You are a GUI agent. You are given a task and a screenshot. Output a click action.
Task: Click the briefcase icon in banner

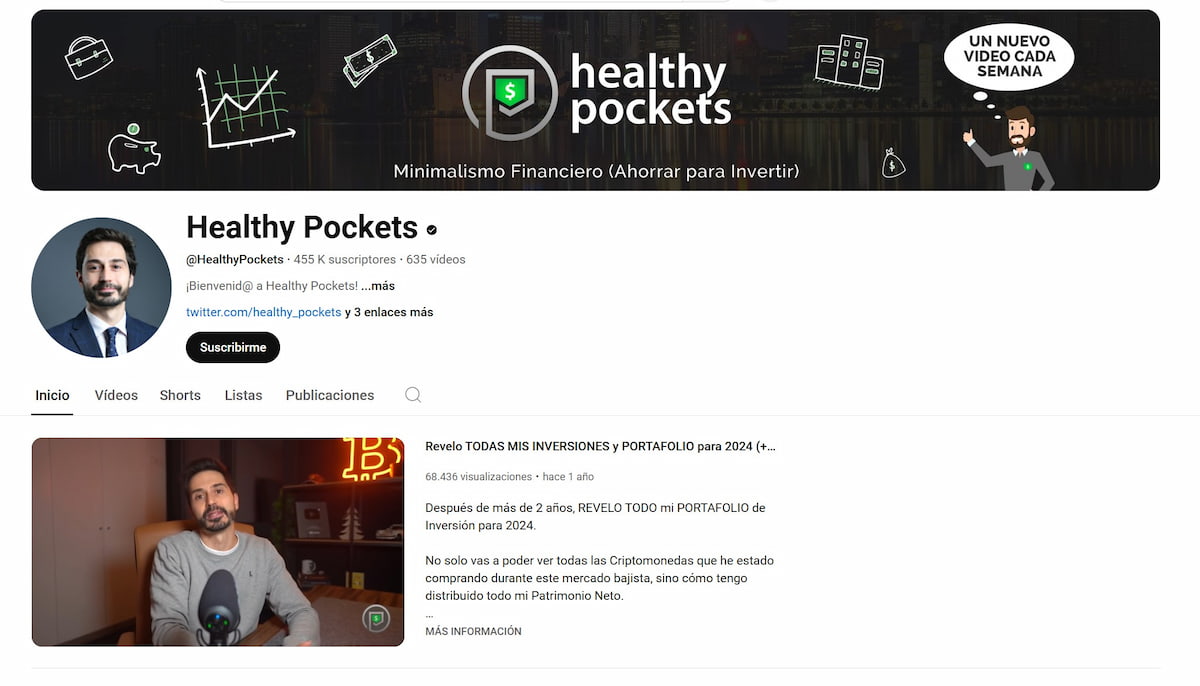click(x=88, y=57)
